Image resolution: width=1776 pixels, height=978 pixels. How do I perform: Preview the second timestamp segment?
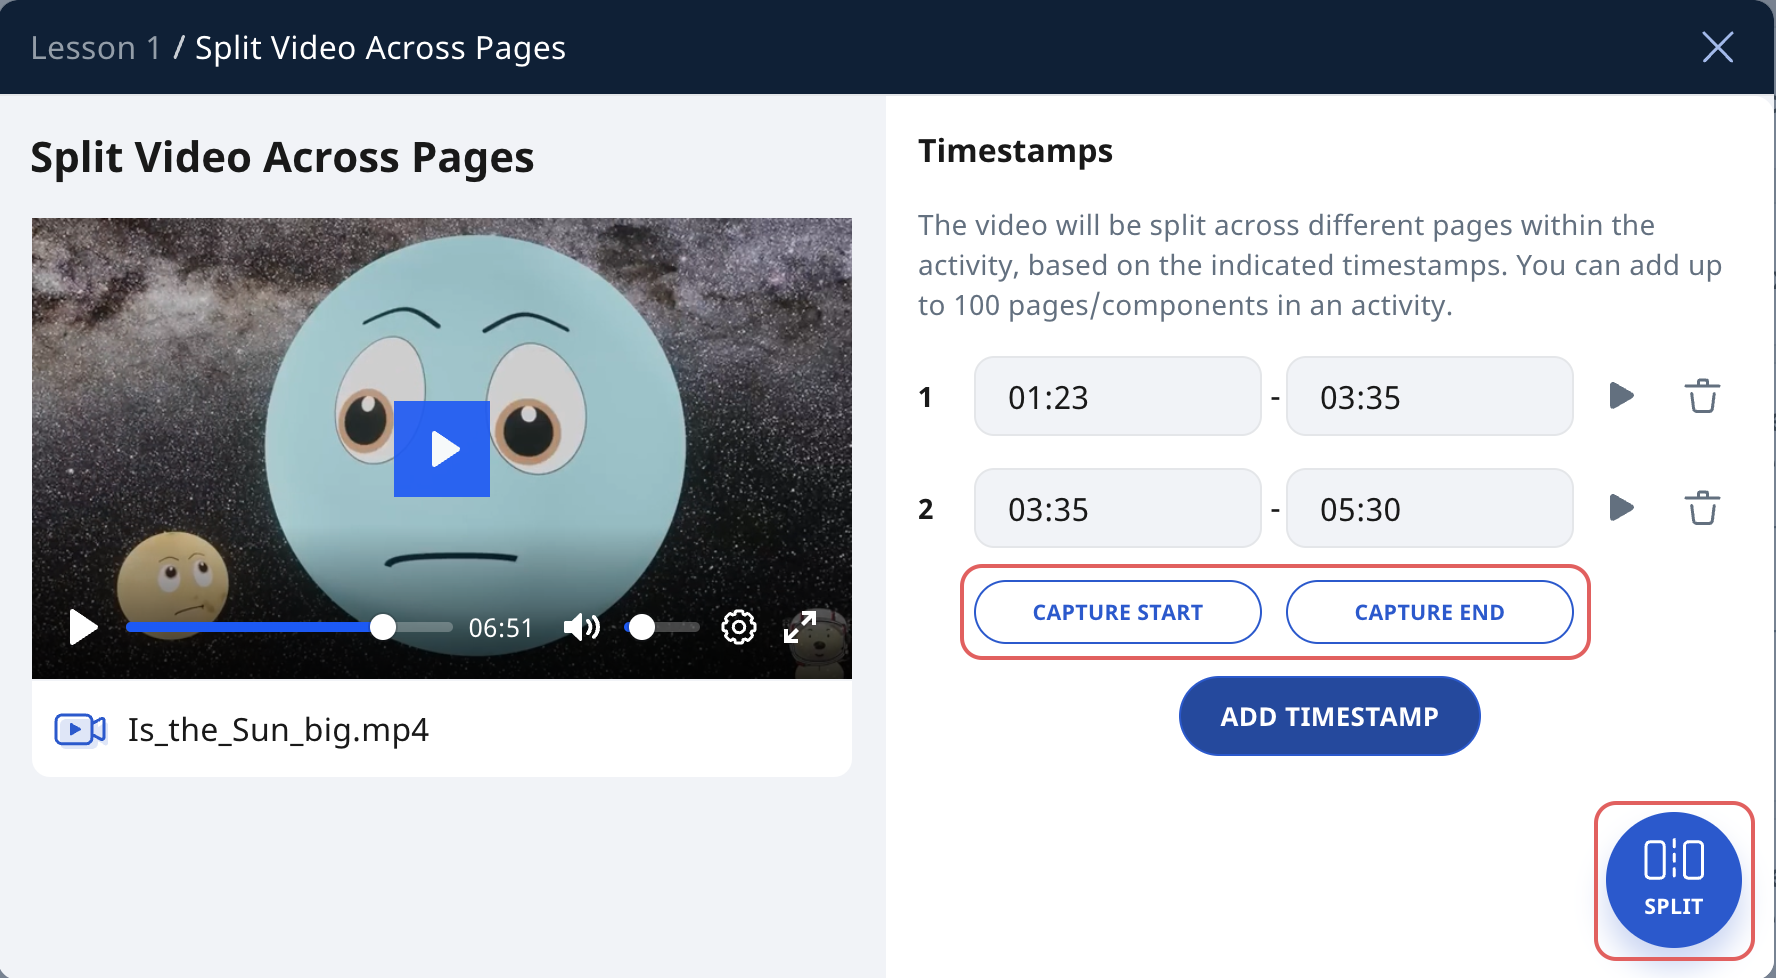click(1621, 507)
